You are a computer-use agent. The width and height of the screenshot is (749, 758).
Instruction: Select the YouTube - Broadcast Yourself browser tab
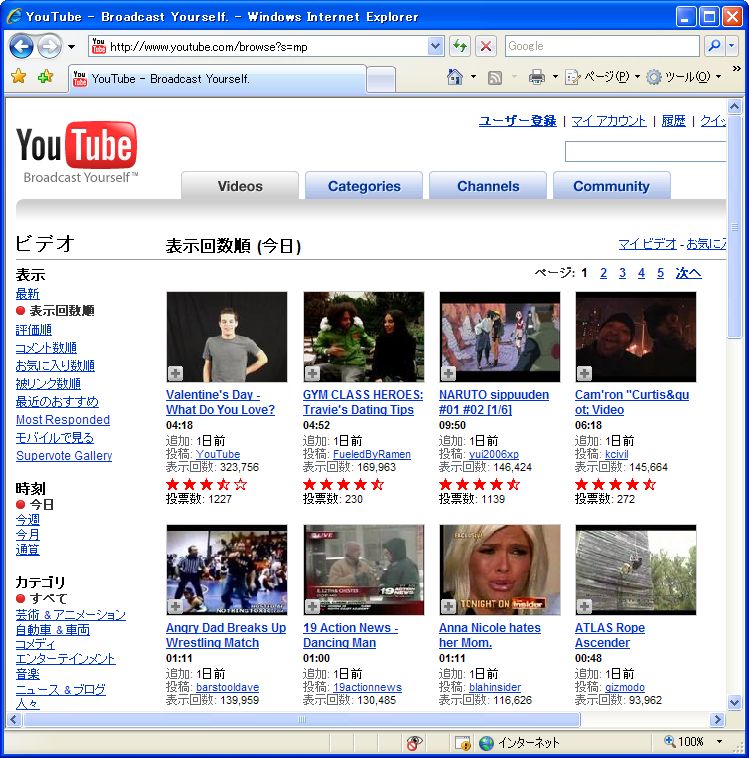(217, 78)
